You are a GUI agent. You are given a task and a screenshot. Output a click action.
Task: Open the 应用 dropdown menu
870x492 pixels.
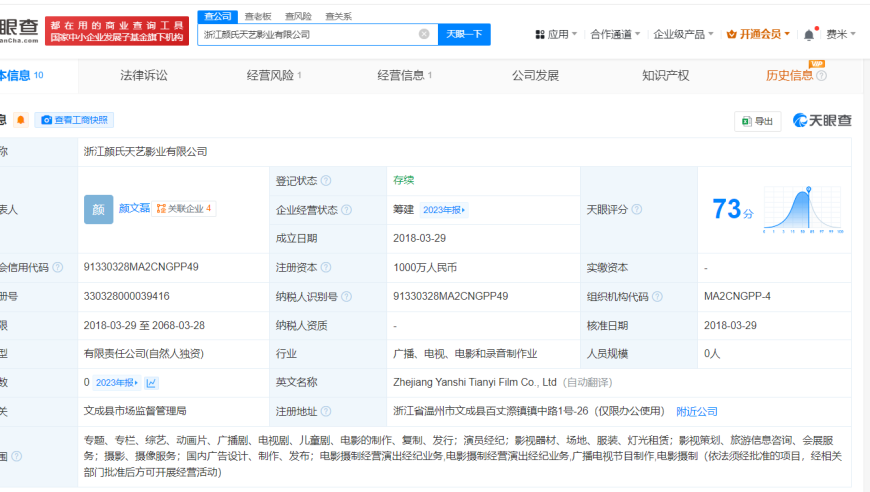pos(556,34)
